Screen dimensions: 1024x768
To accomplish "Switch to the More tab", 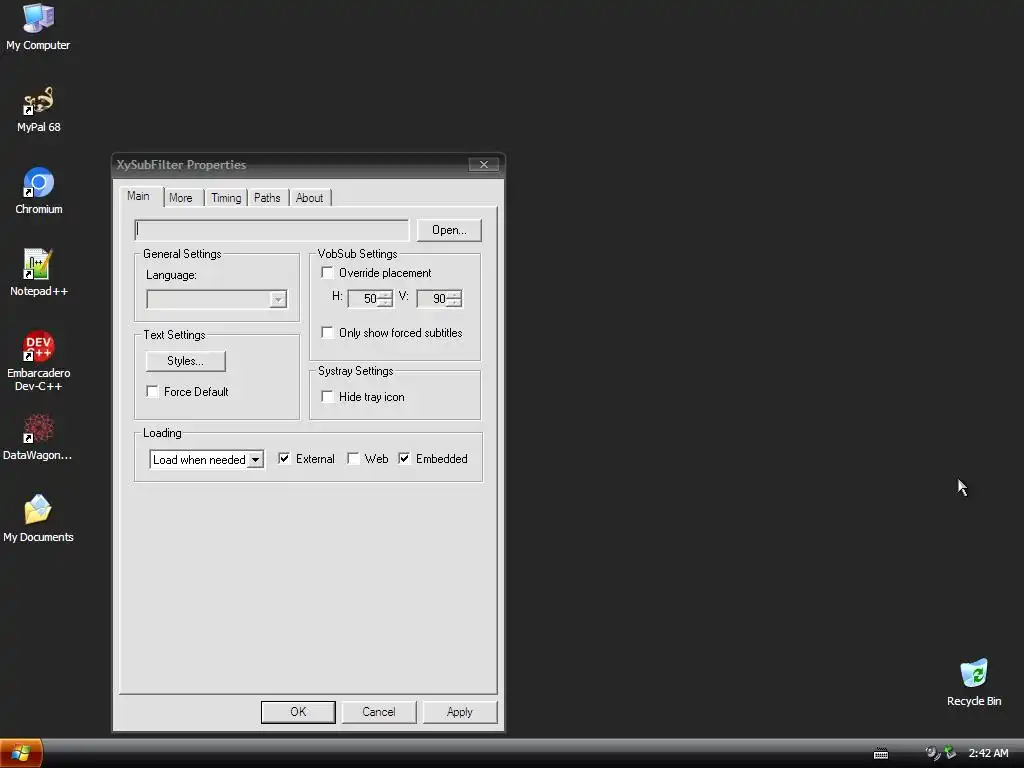I will [181, 198].
